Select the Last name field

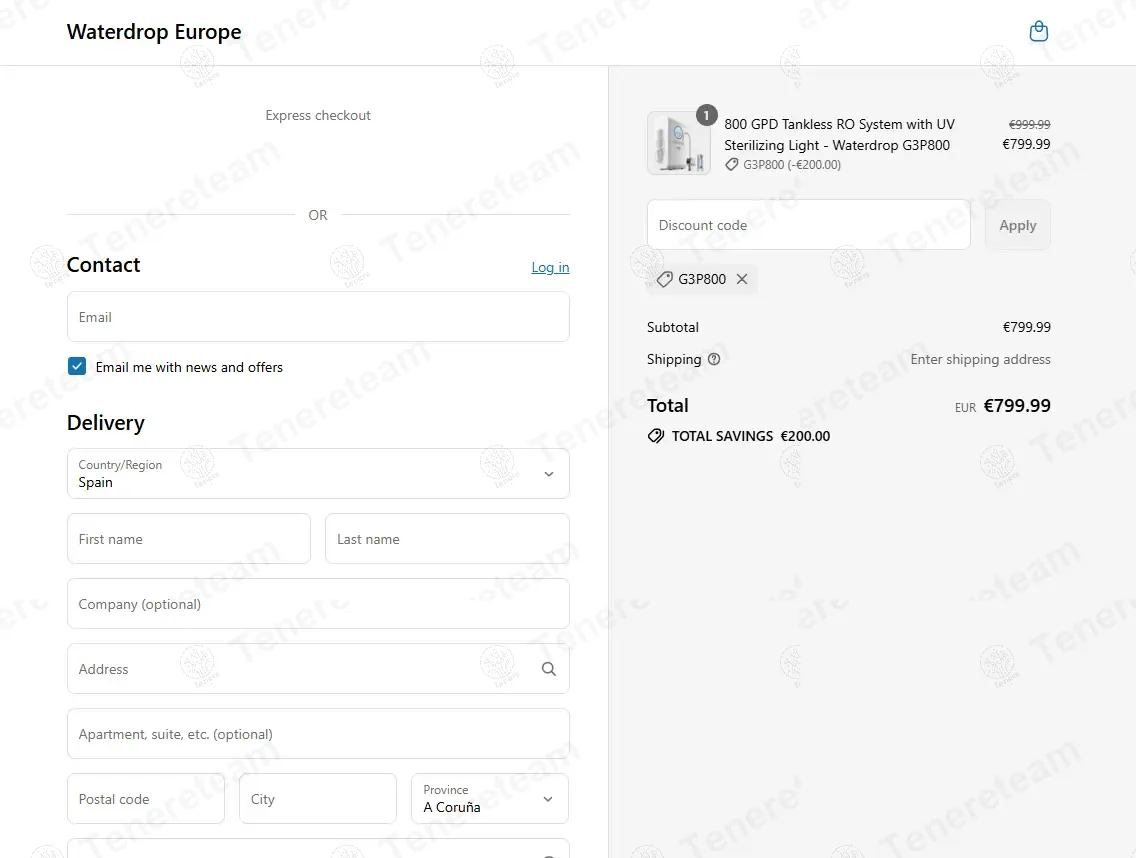[x=447, y=539]
